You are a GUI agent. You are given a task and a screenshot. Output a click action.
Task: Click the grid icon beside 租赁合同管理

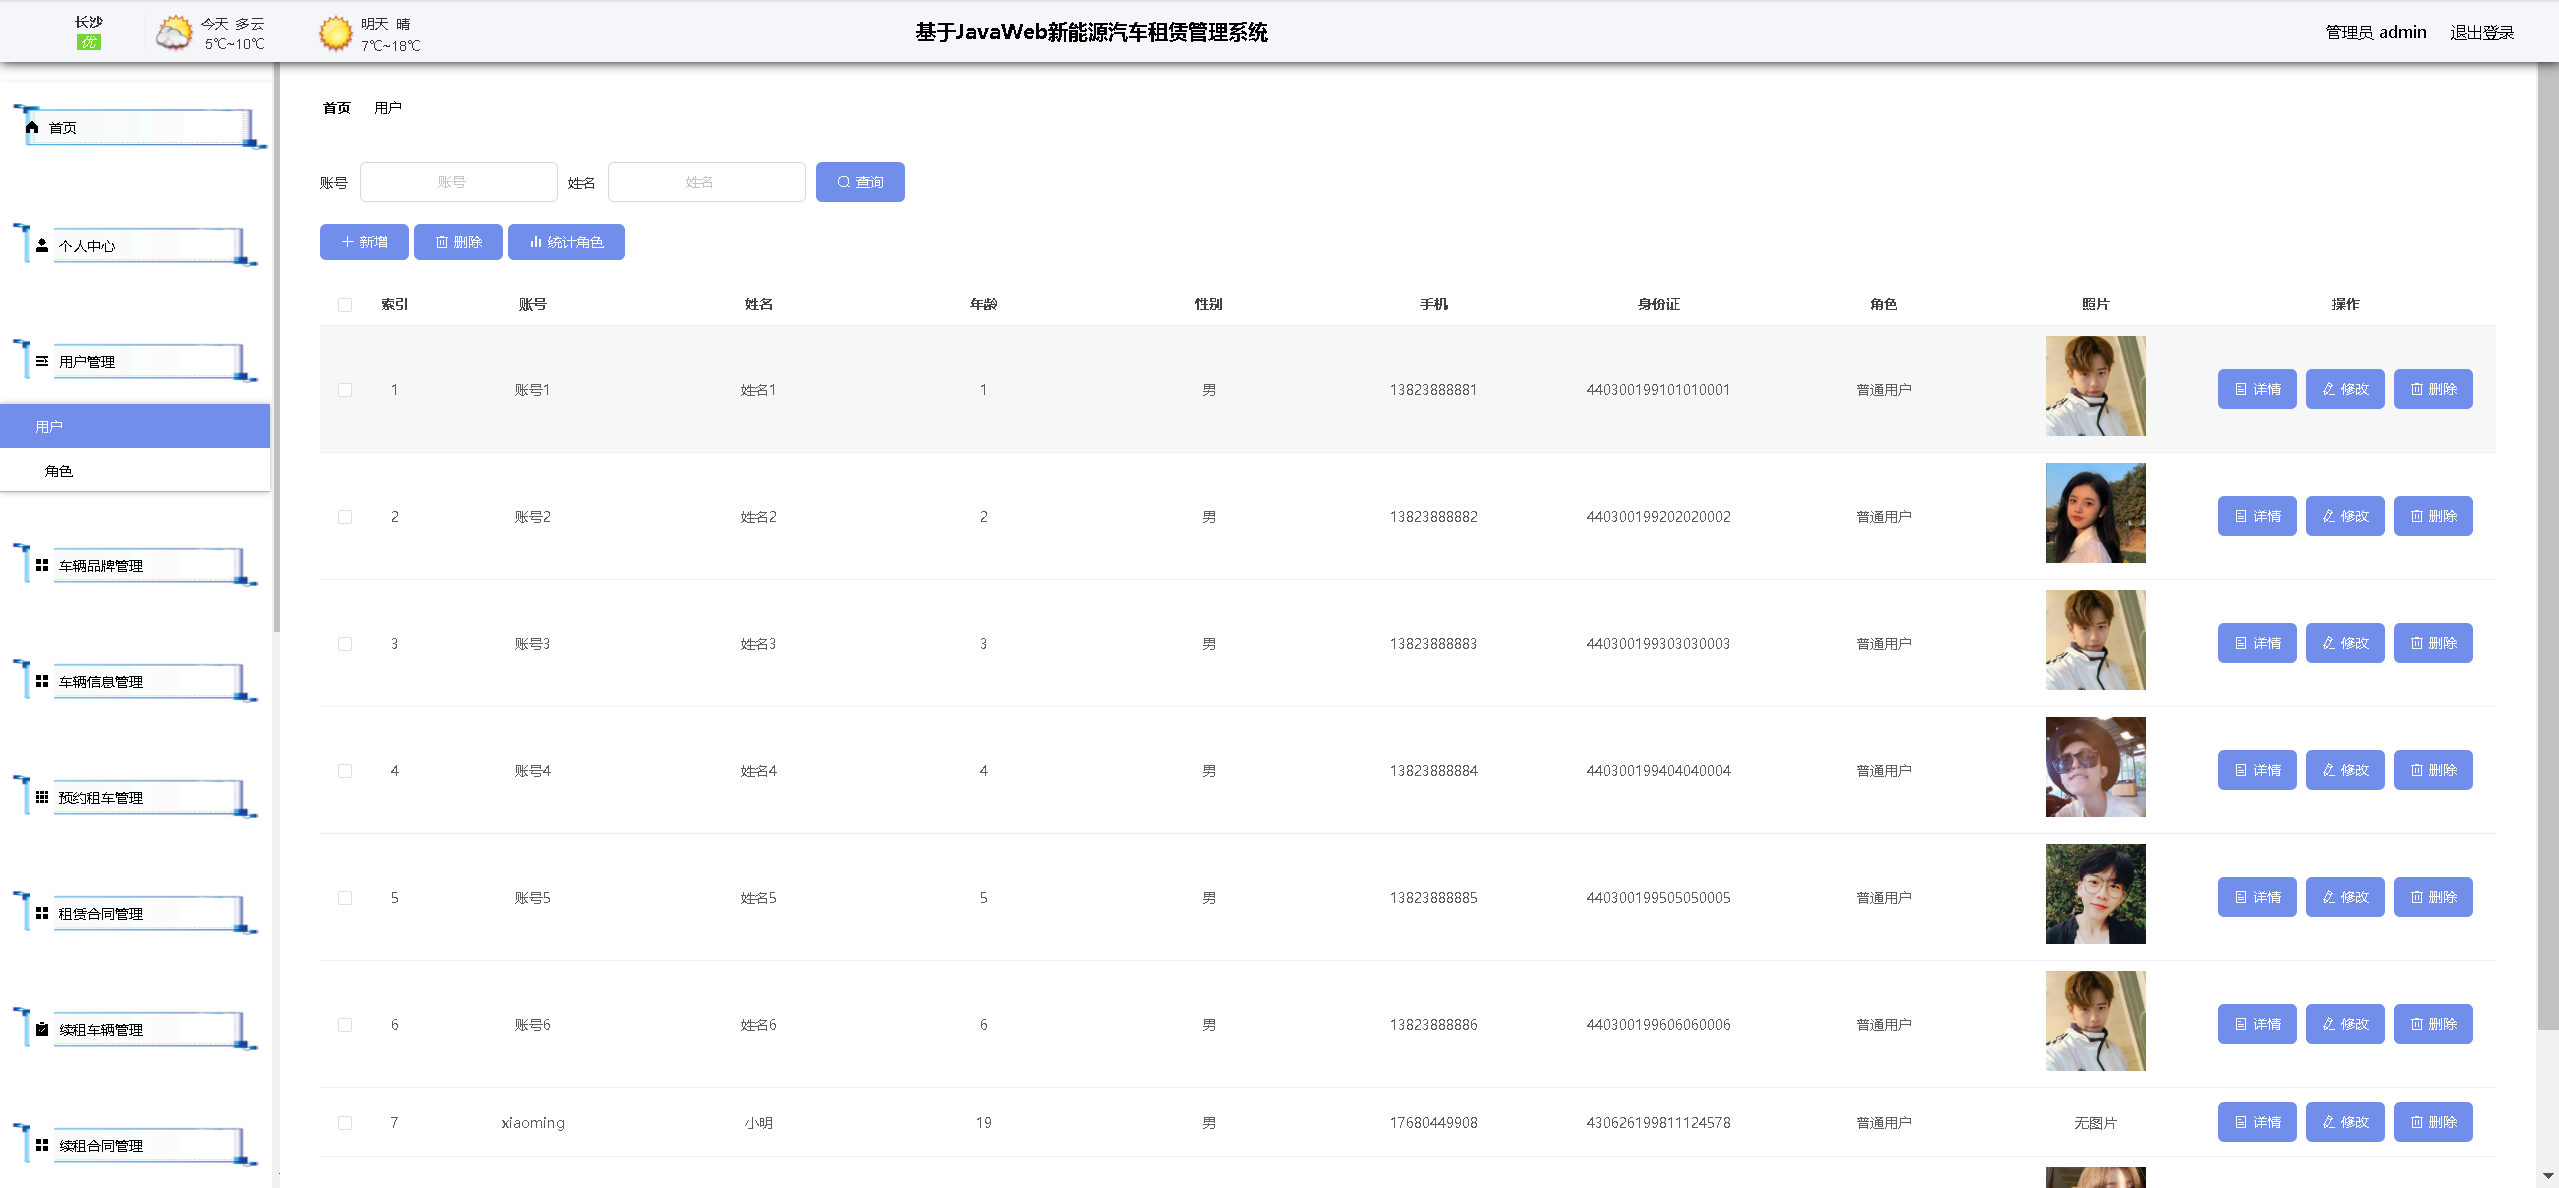coord(42,913)
